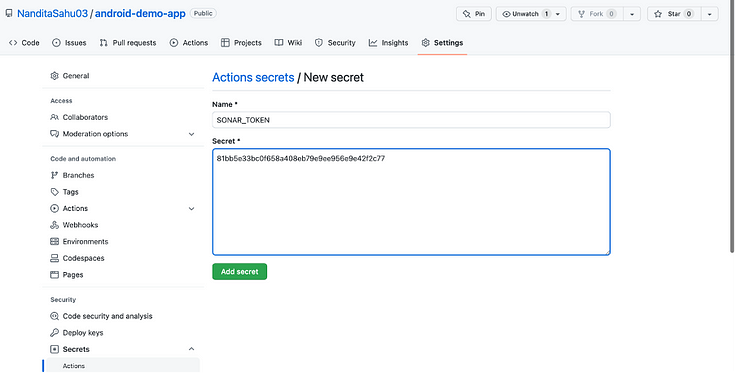This screenshot has height=373, width=736.
Task: Click the Issues circle icon
Action: [x=56, y=43]
